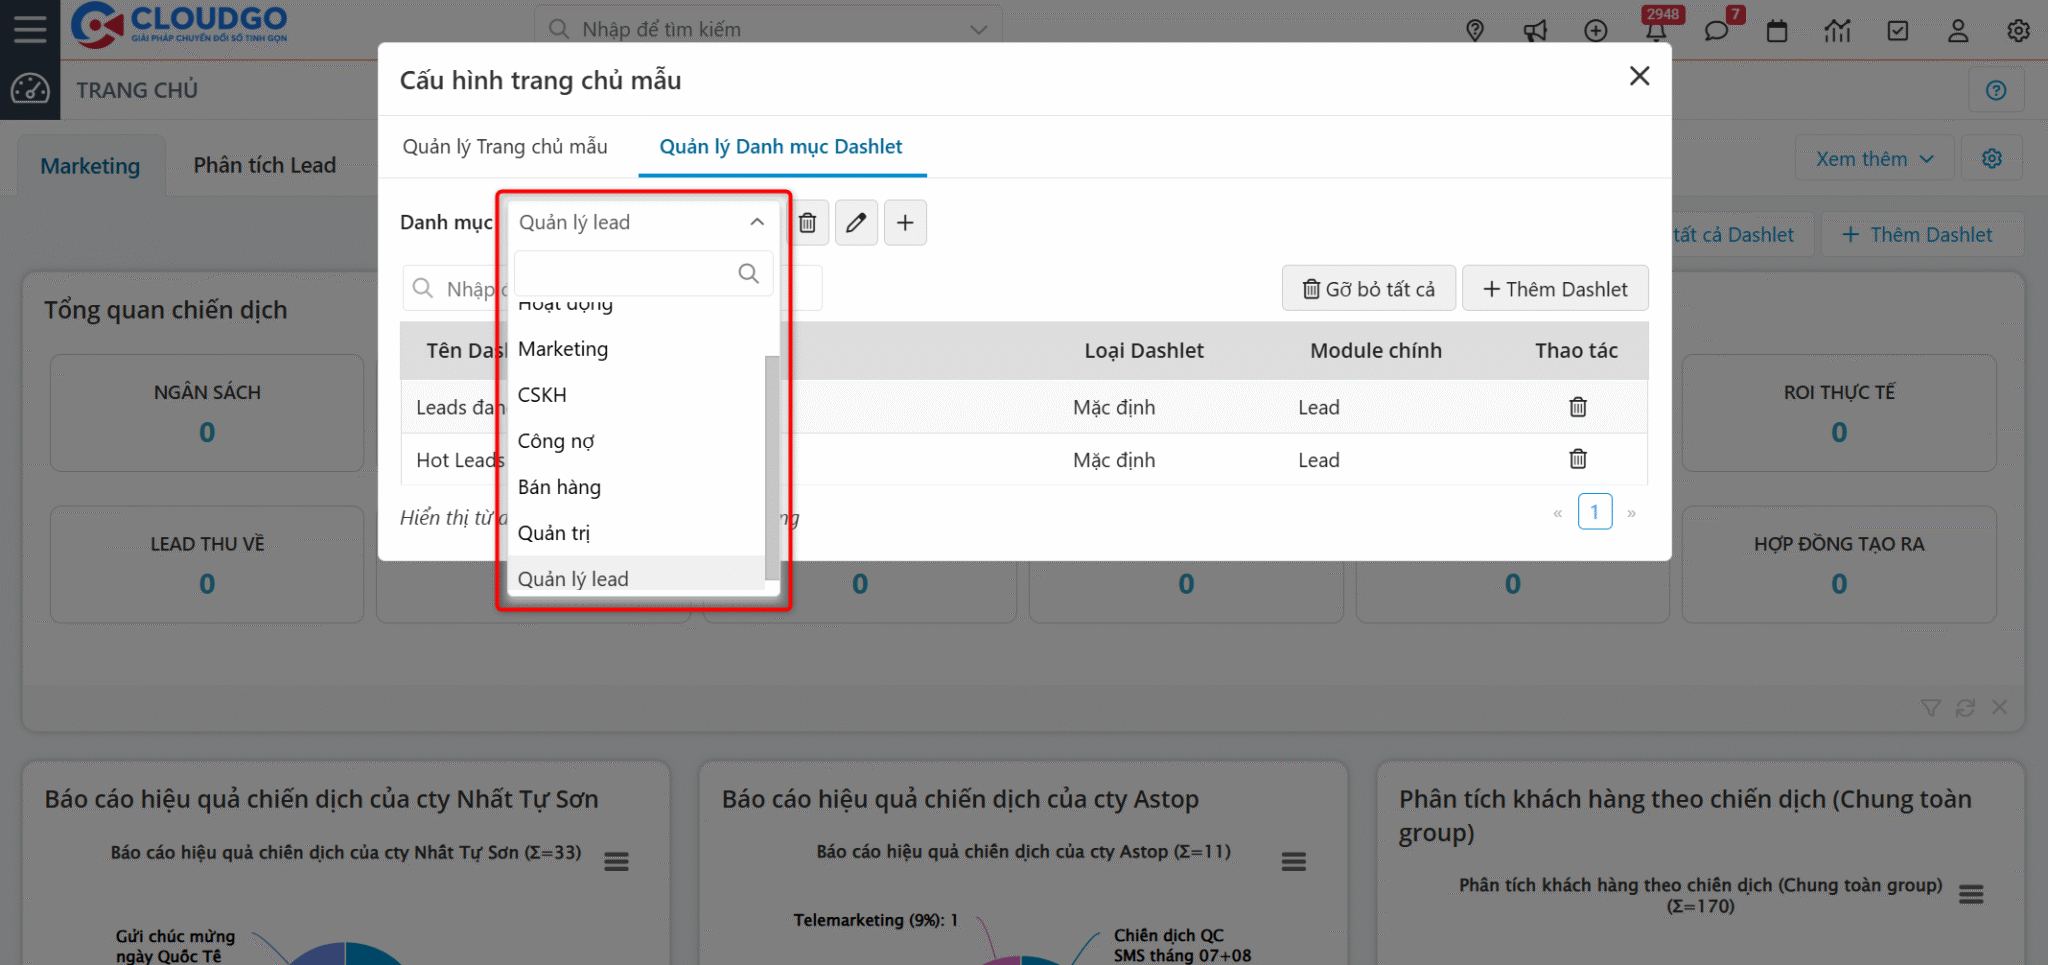This screenshot has width=2048, height=965.
Task: Open chart menu for Astop report
Action: coord(1294,861)
